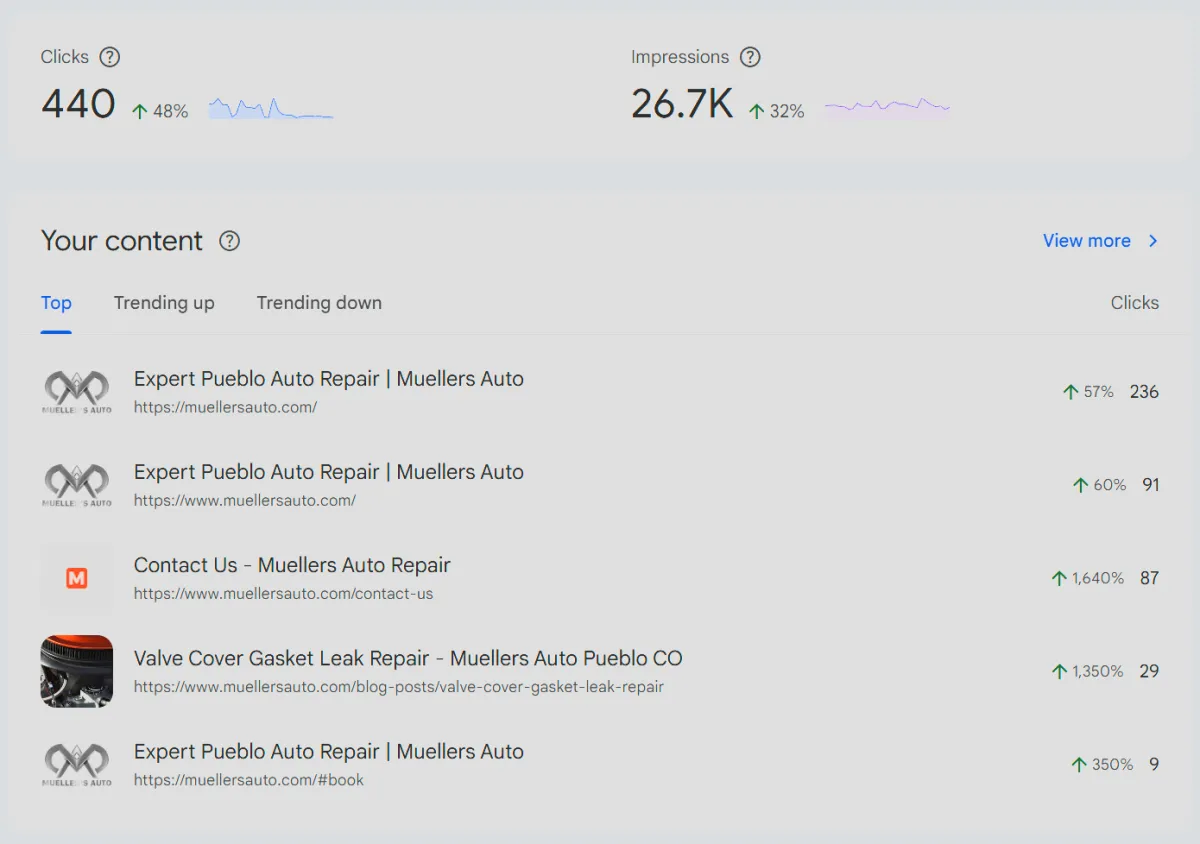Screen dimensions: 1200x844
Task: Click the Clicks metric label above 440
Action: (65, 57)
